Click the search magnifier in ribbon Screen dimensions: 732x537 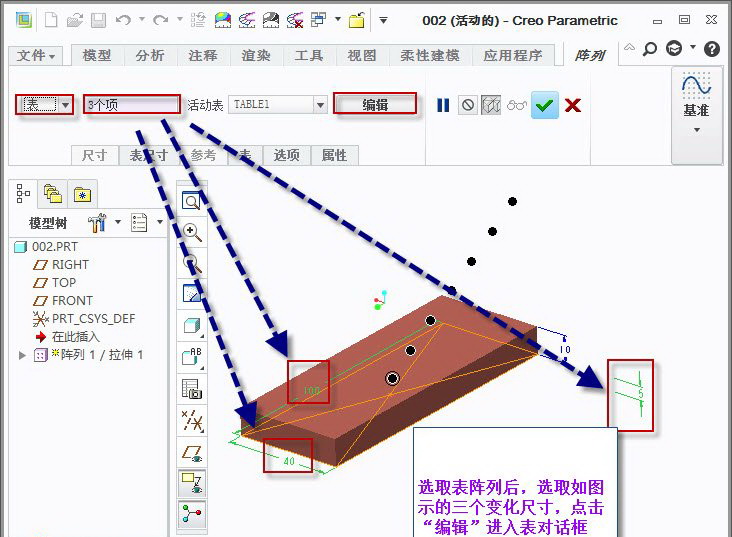point(650,48)
